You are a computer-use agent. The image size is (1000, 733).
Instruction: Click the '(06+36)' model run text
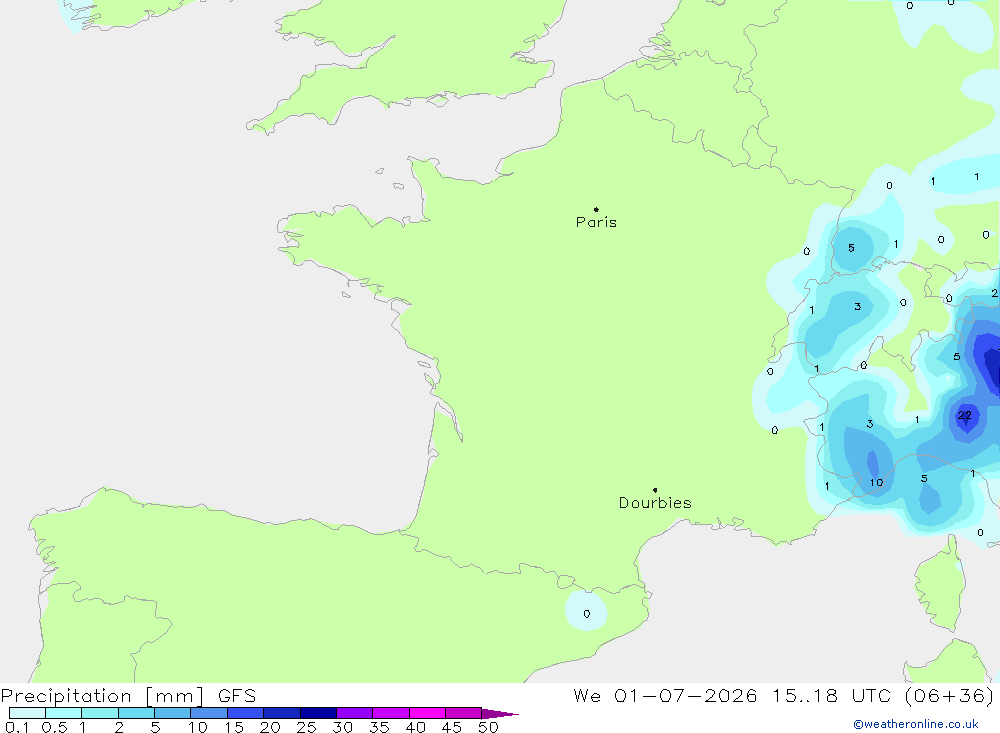949,695
